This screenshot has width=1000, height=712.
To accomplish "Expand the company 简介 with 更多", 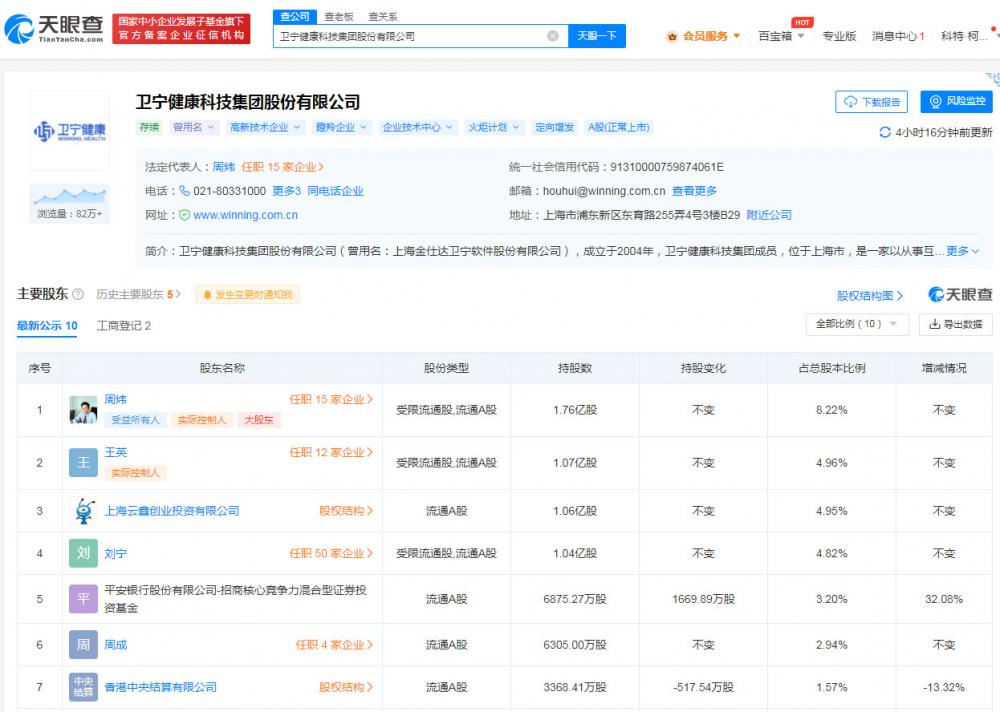I will click(x=962, y=251).
